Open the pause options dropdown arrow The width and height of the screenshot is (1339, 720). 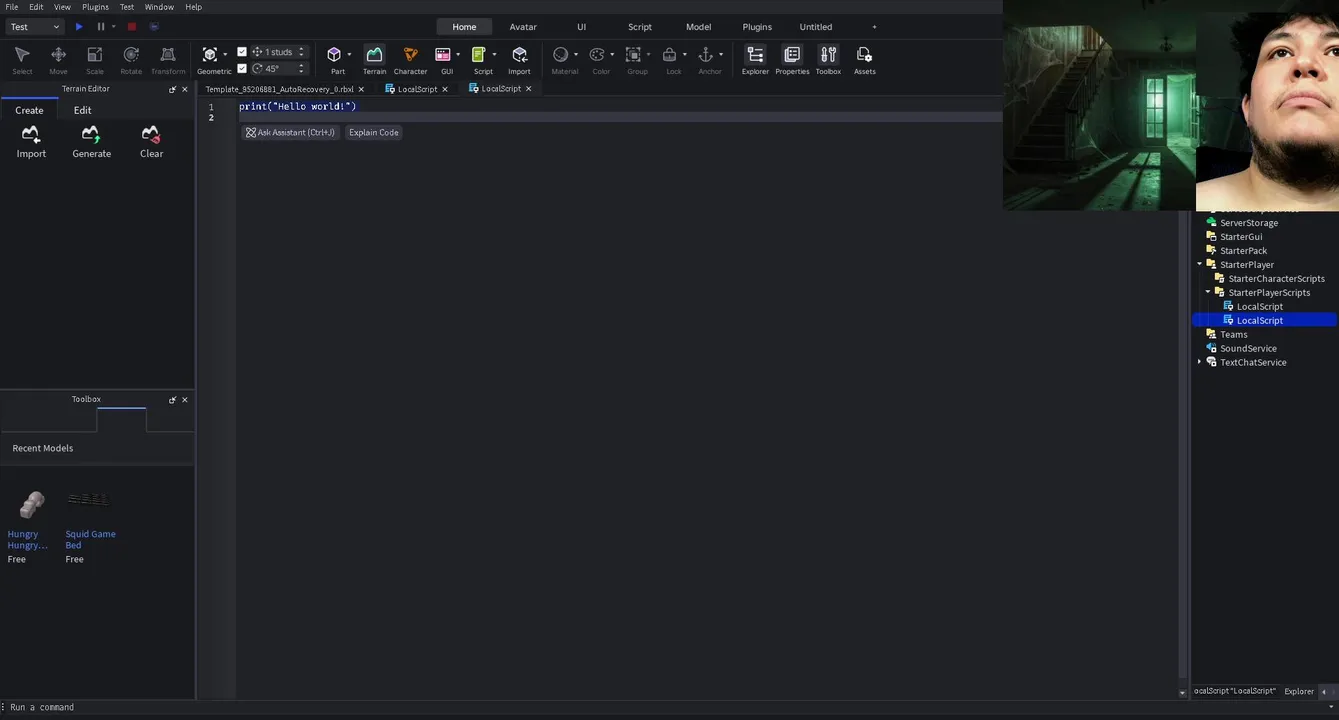[x=113, y=27]
